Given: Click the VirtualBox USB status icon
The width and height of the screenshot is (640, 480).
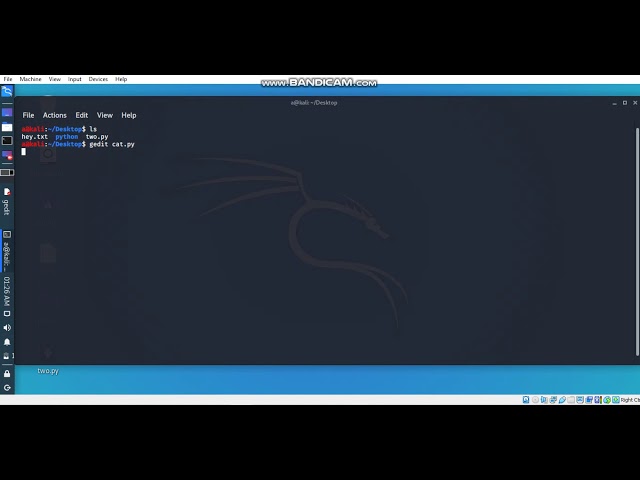Looking at the screenshot, I should click(x=562, y=400).
